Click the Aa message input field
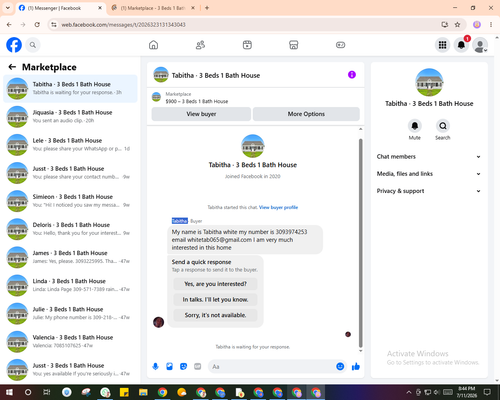This screenshot has height=400, width=500. click(x=271, y=367)
